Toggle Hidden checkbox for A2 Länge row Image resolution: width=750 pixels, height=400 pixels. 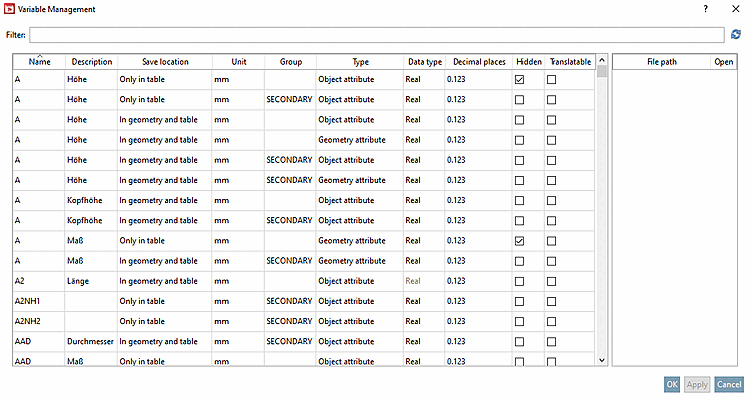[519, 281]
